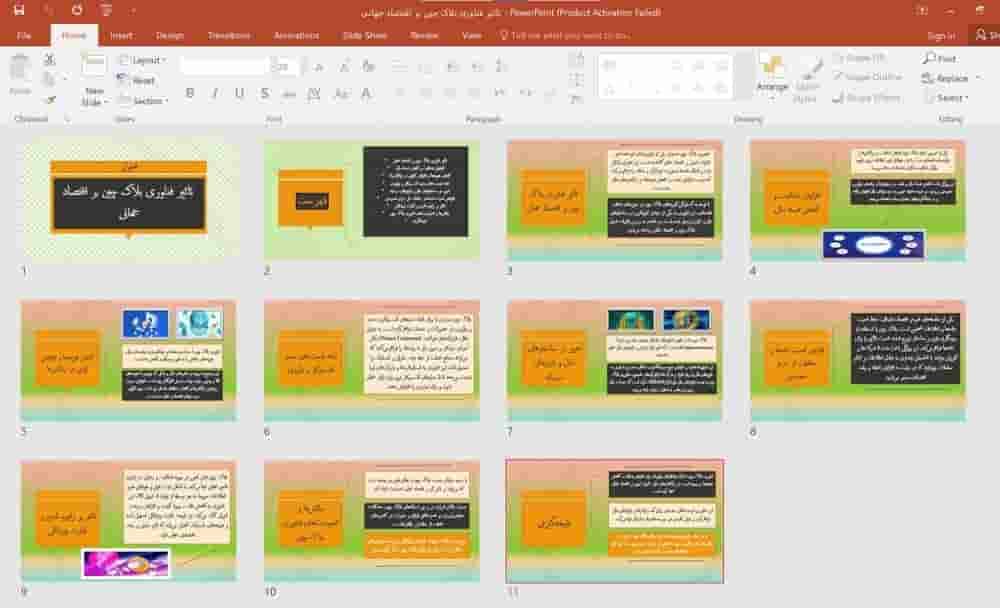Open Find with the magnifier icon
1000x608 pixels.
pos(939,59)
